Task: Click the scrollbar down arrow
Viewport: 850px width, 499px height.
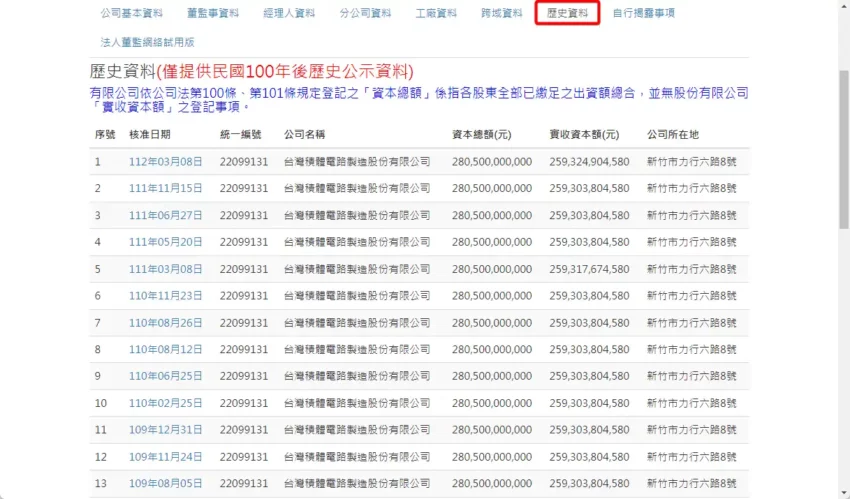Action: pyautogui.click(x=844, y=494)
